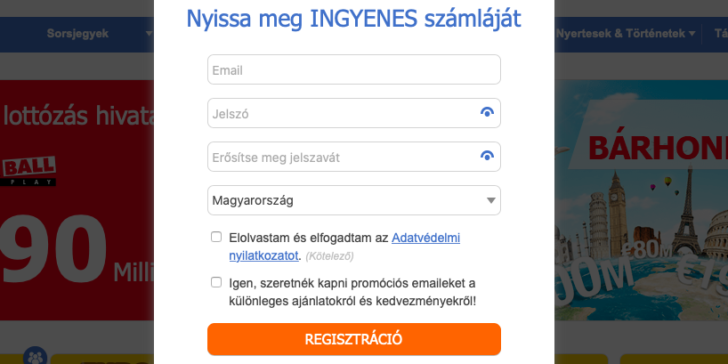728x364 pixels.
Task: Open the Adatvédelmi nyilatkozatot link
Action: point(344,247)
